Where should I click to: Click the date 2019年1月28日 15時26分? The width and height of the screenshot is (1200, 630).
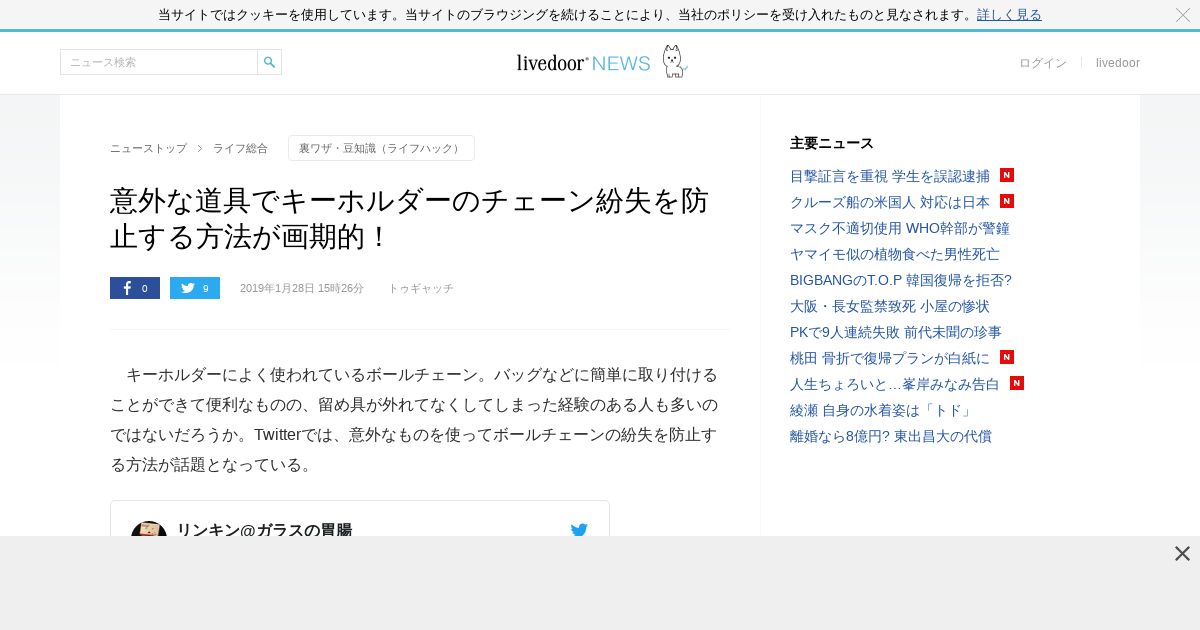302,288
